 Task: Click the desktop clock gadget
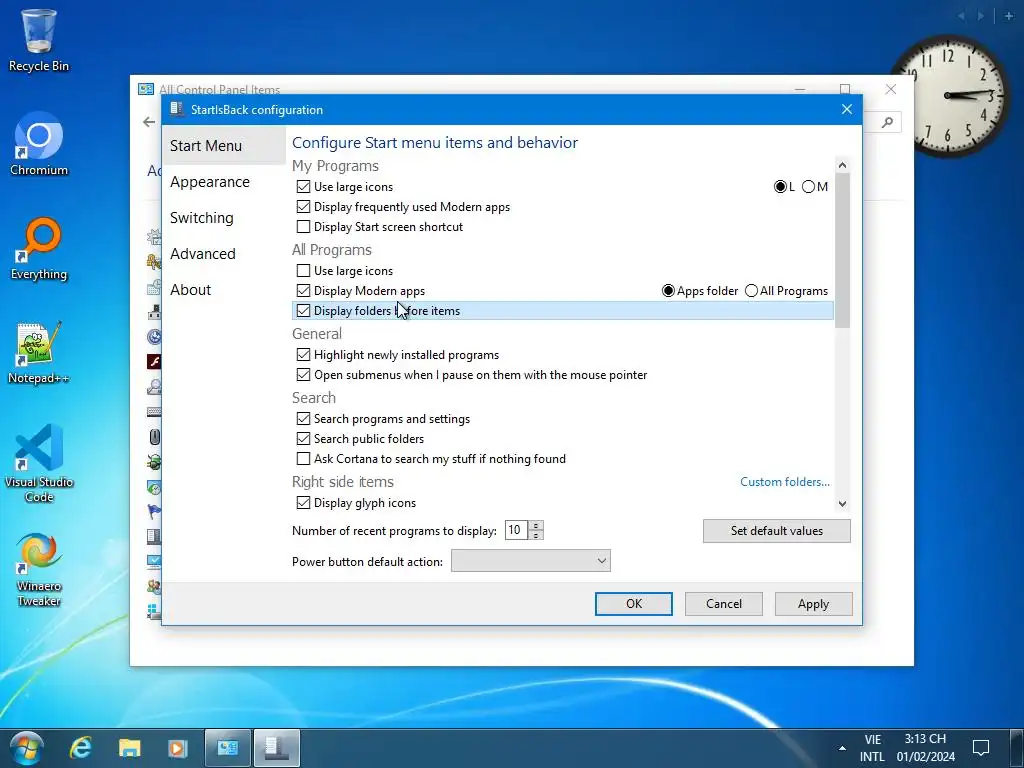coord(948,95)
